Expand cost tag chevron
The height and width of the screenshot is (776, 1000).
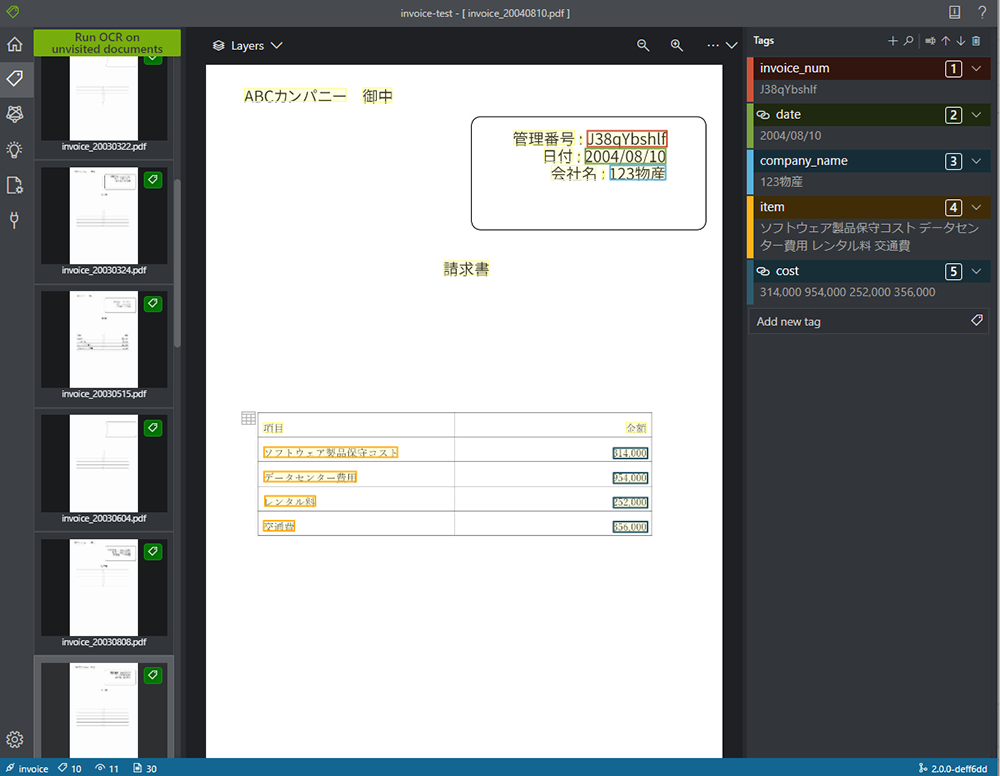click(x=976, y=271)
